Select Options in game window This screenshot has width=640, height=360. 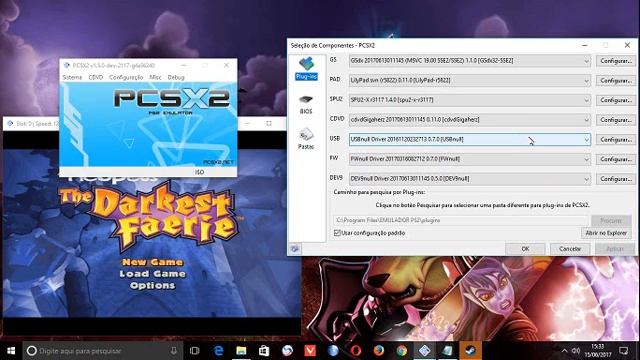click(153, 286)
